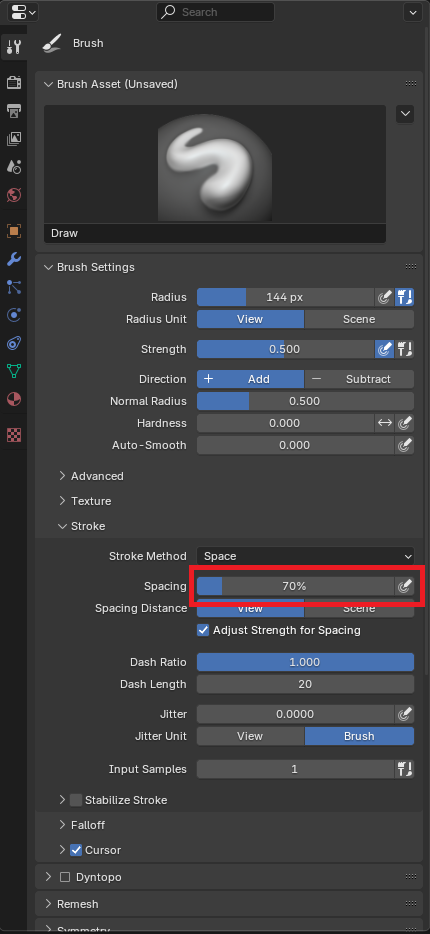Open the Particles properties tab
This screenshot has height=934, width=430.
pyautogui.click(x=14, y=287)
